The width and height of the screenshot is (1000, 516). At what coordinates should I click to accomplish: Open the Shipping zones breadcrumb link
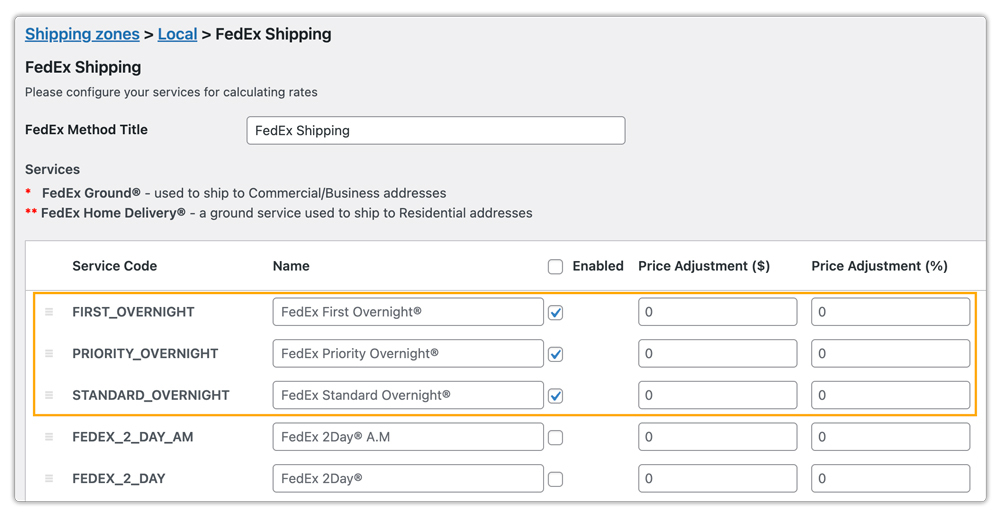pyautogui.click(x=82, y=34)
